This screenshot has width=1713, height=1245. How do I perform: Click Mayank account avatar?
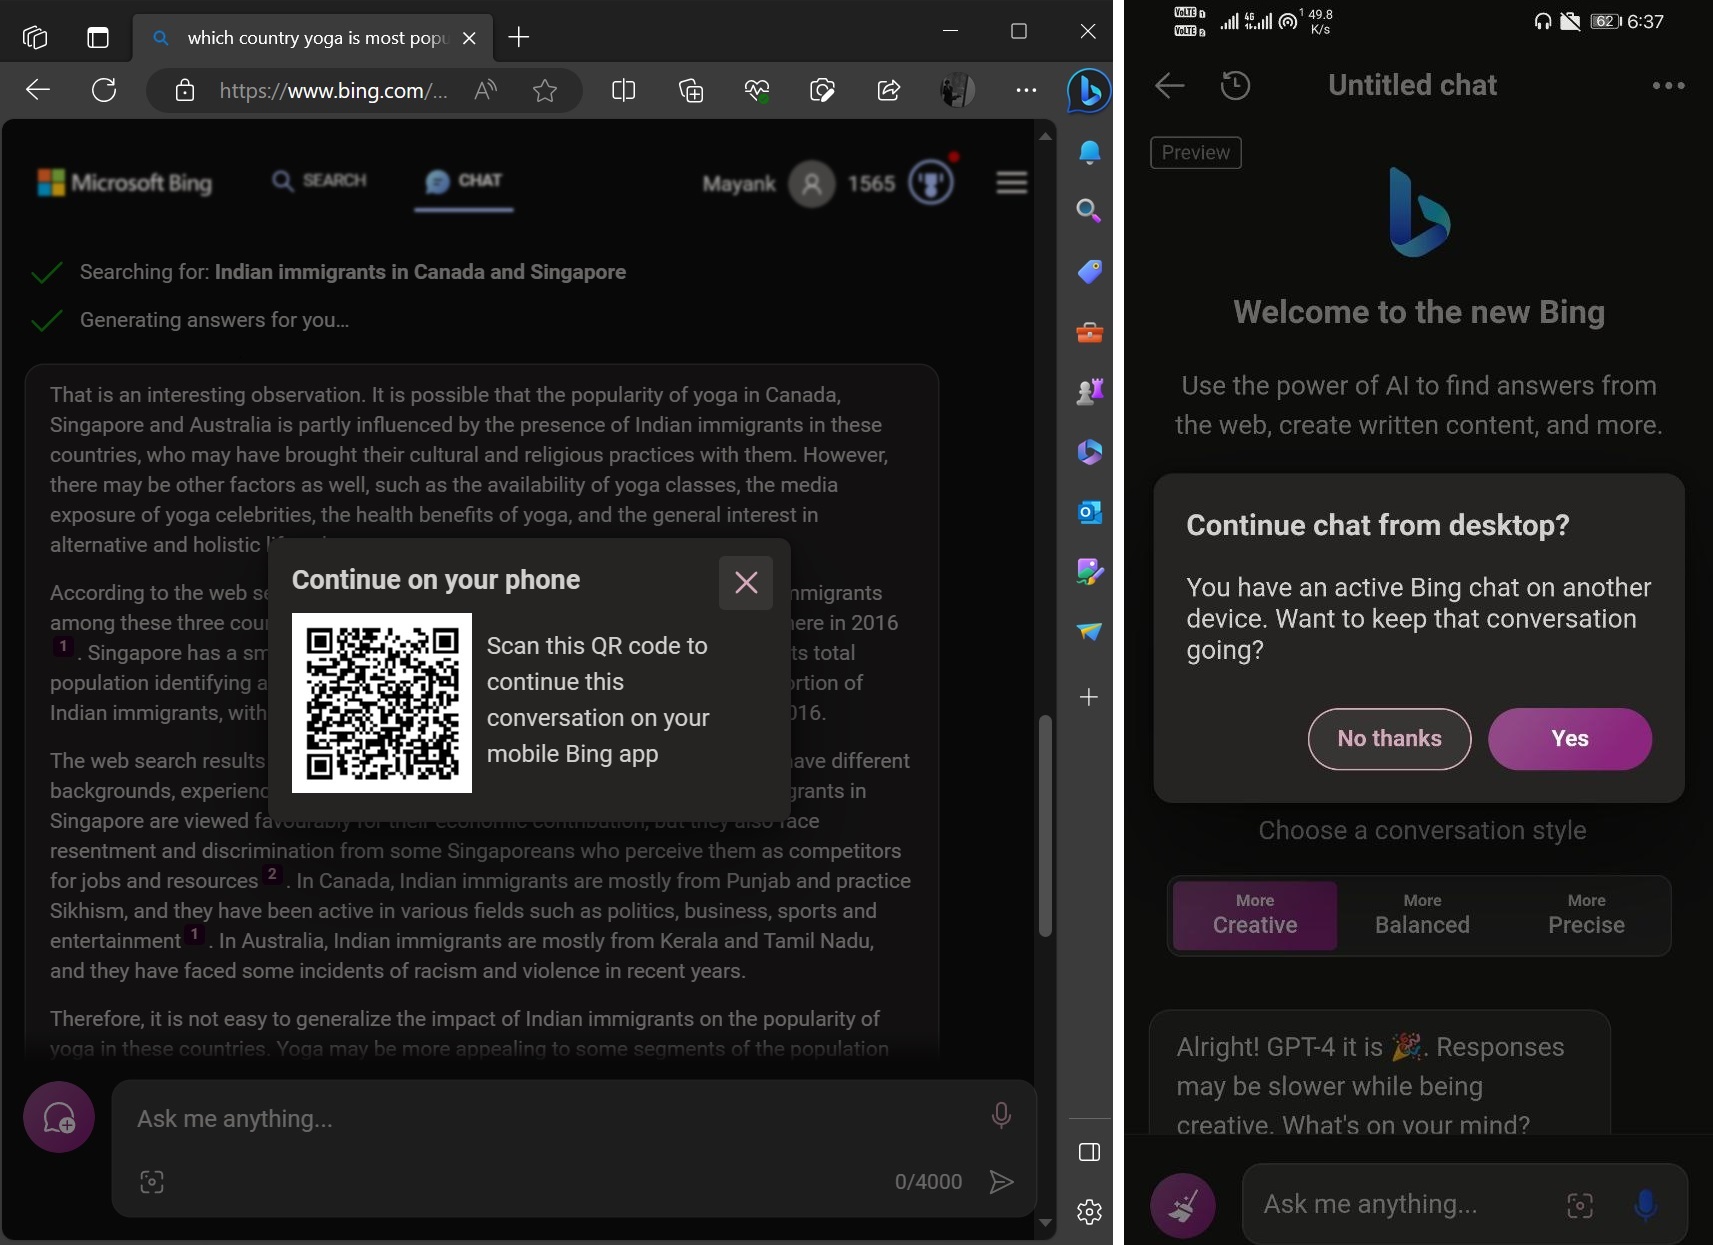(812, 184)
